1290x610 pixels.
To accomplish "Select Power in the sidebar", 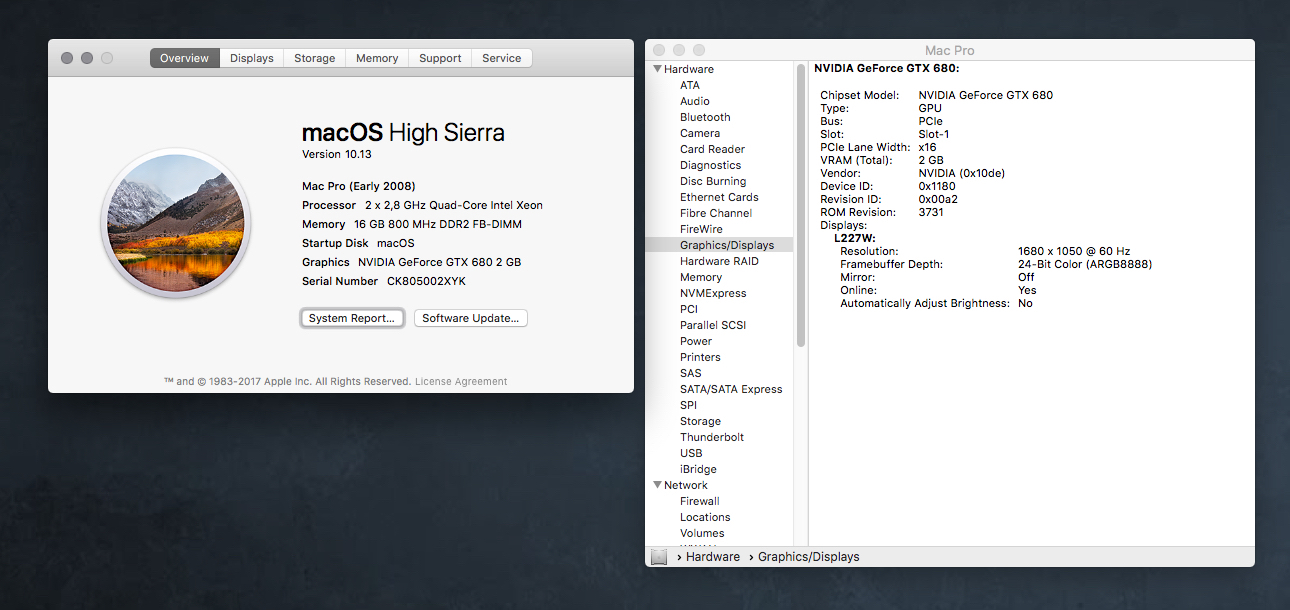I will 696,341.
